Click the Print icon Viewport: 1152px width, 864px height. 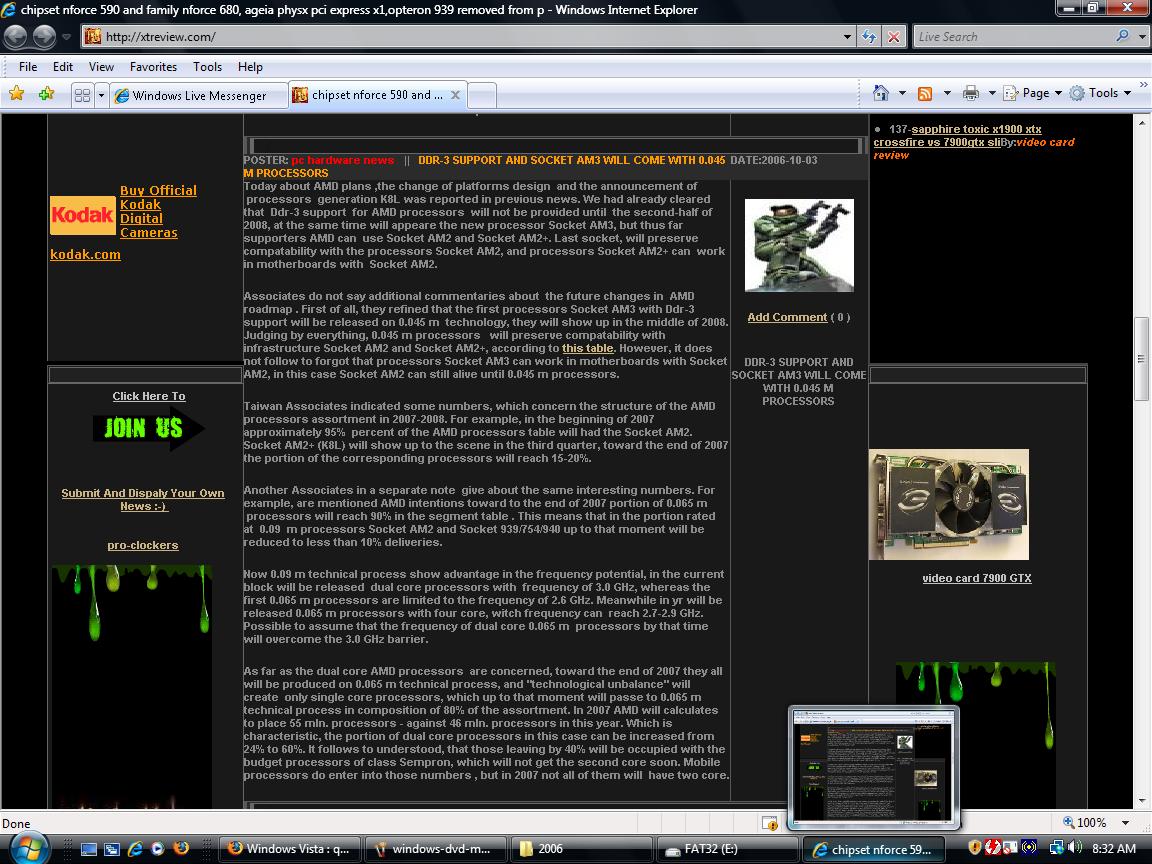[x=970, y=93]
